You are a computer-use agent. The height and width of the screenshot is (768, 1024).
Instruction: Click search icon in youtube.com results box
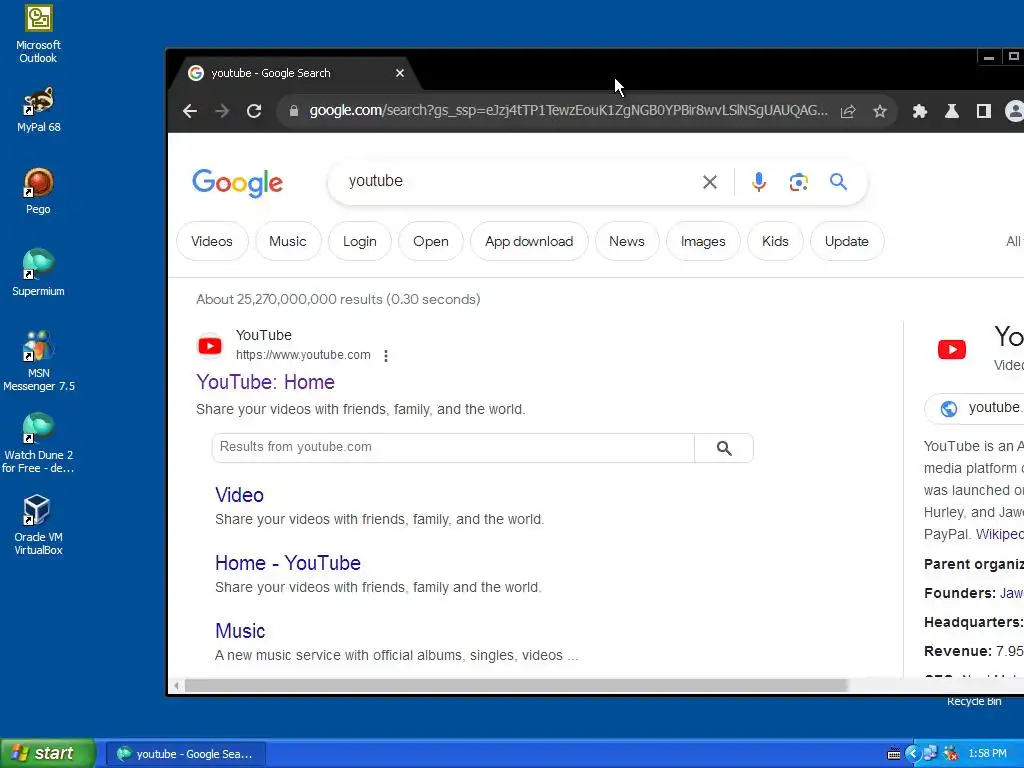(724, 448)
